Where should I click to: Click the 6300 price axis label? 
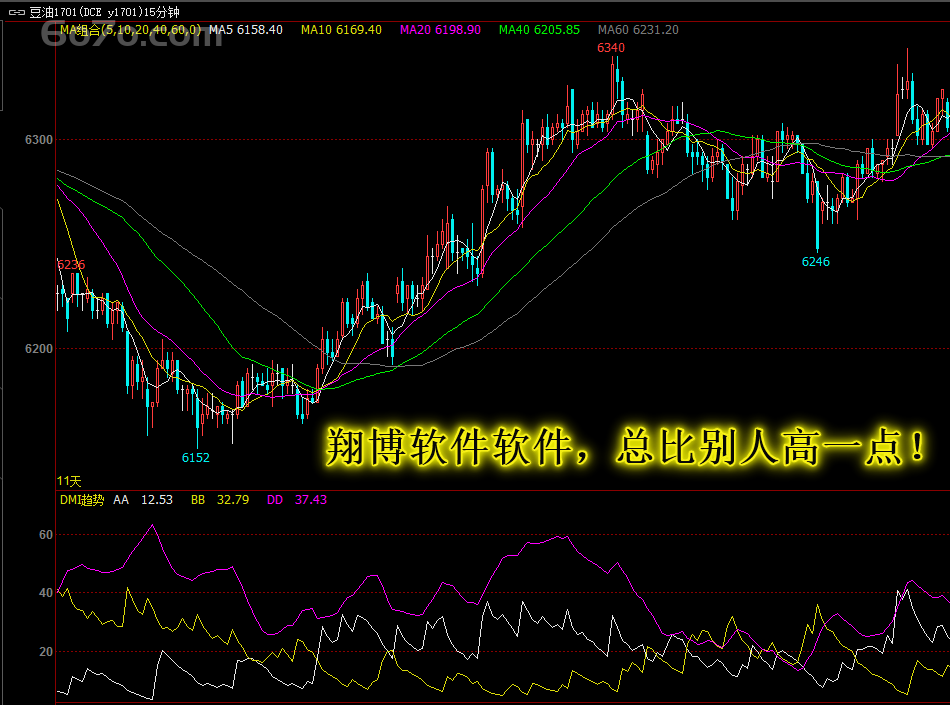click(x=39, y=140)
